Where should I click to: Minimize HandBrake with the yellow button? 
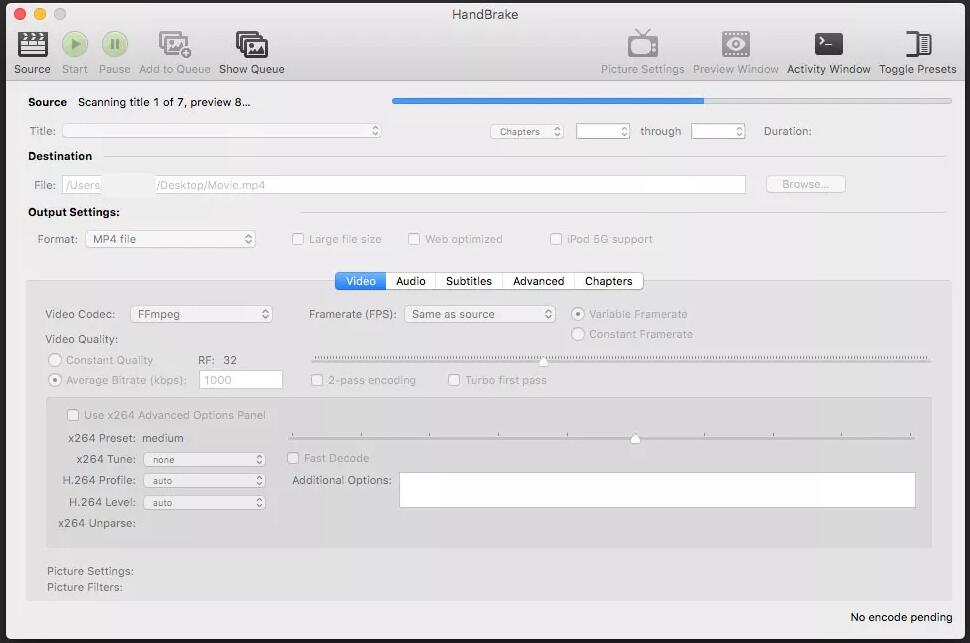click(x=40, y=14)
